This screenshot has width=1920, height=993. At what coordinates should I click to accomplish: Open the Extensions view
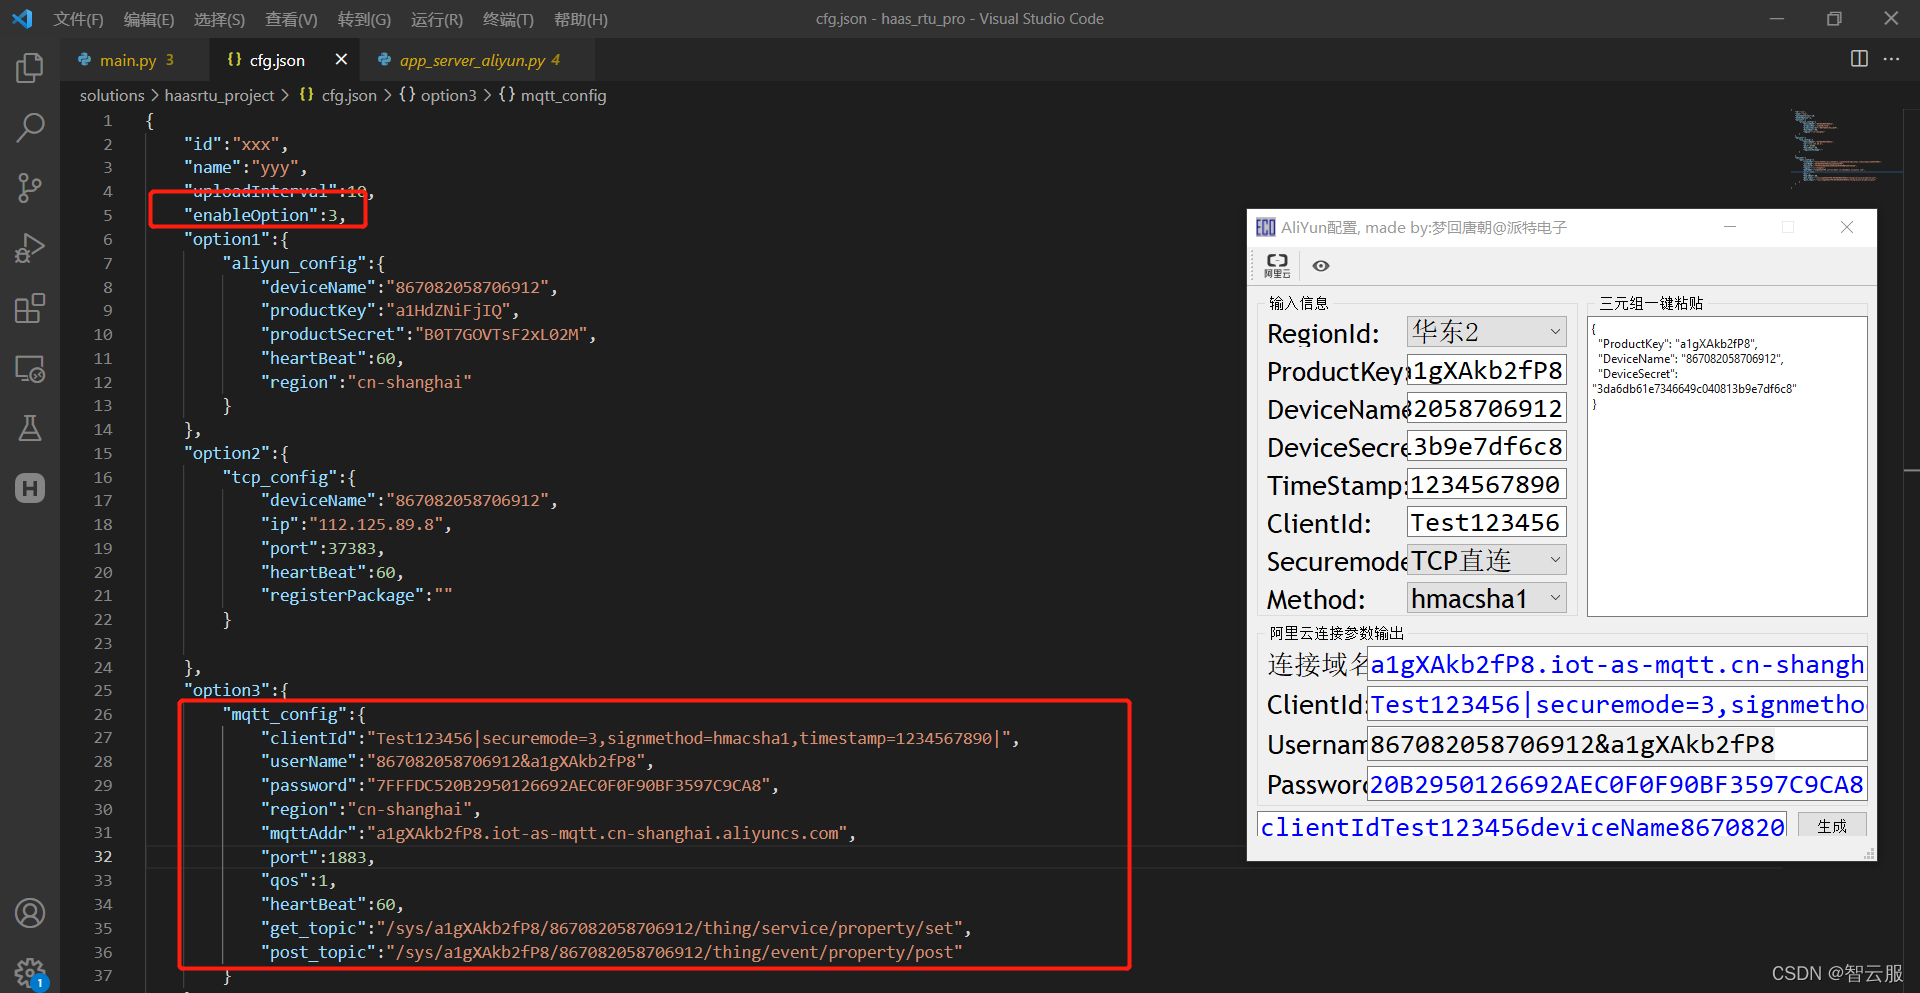[30, 308]
